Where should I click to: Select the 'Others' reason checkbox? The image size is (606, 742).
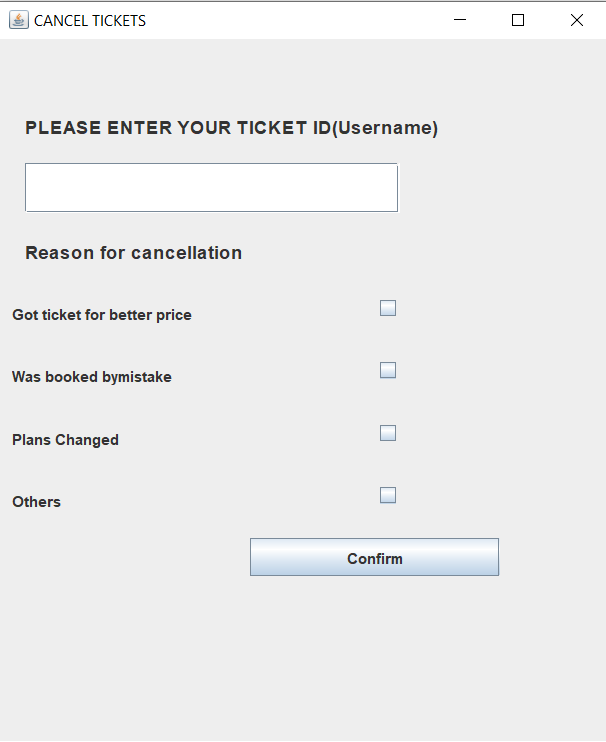[388, 495]
